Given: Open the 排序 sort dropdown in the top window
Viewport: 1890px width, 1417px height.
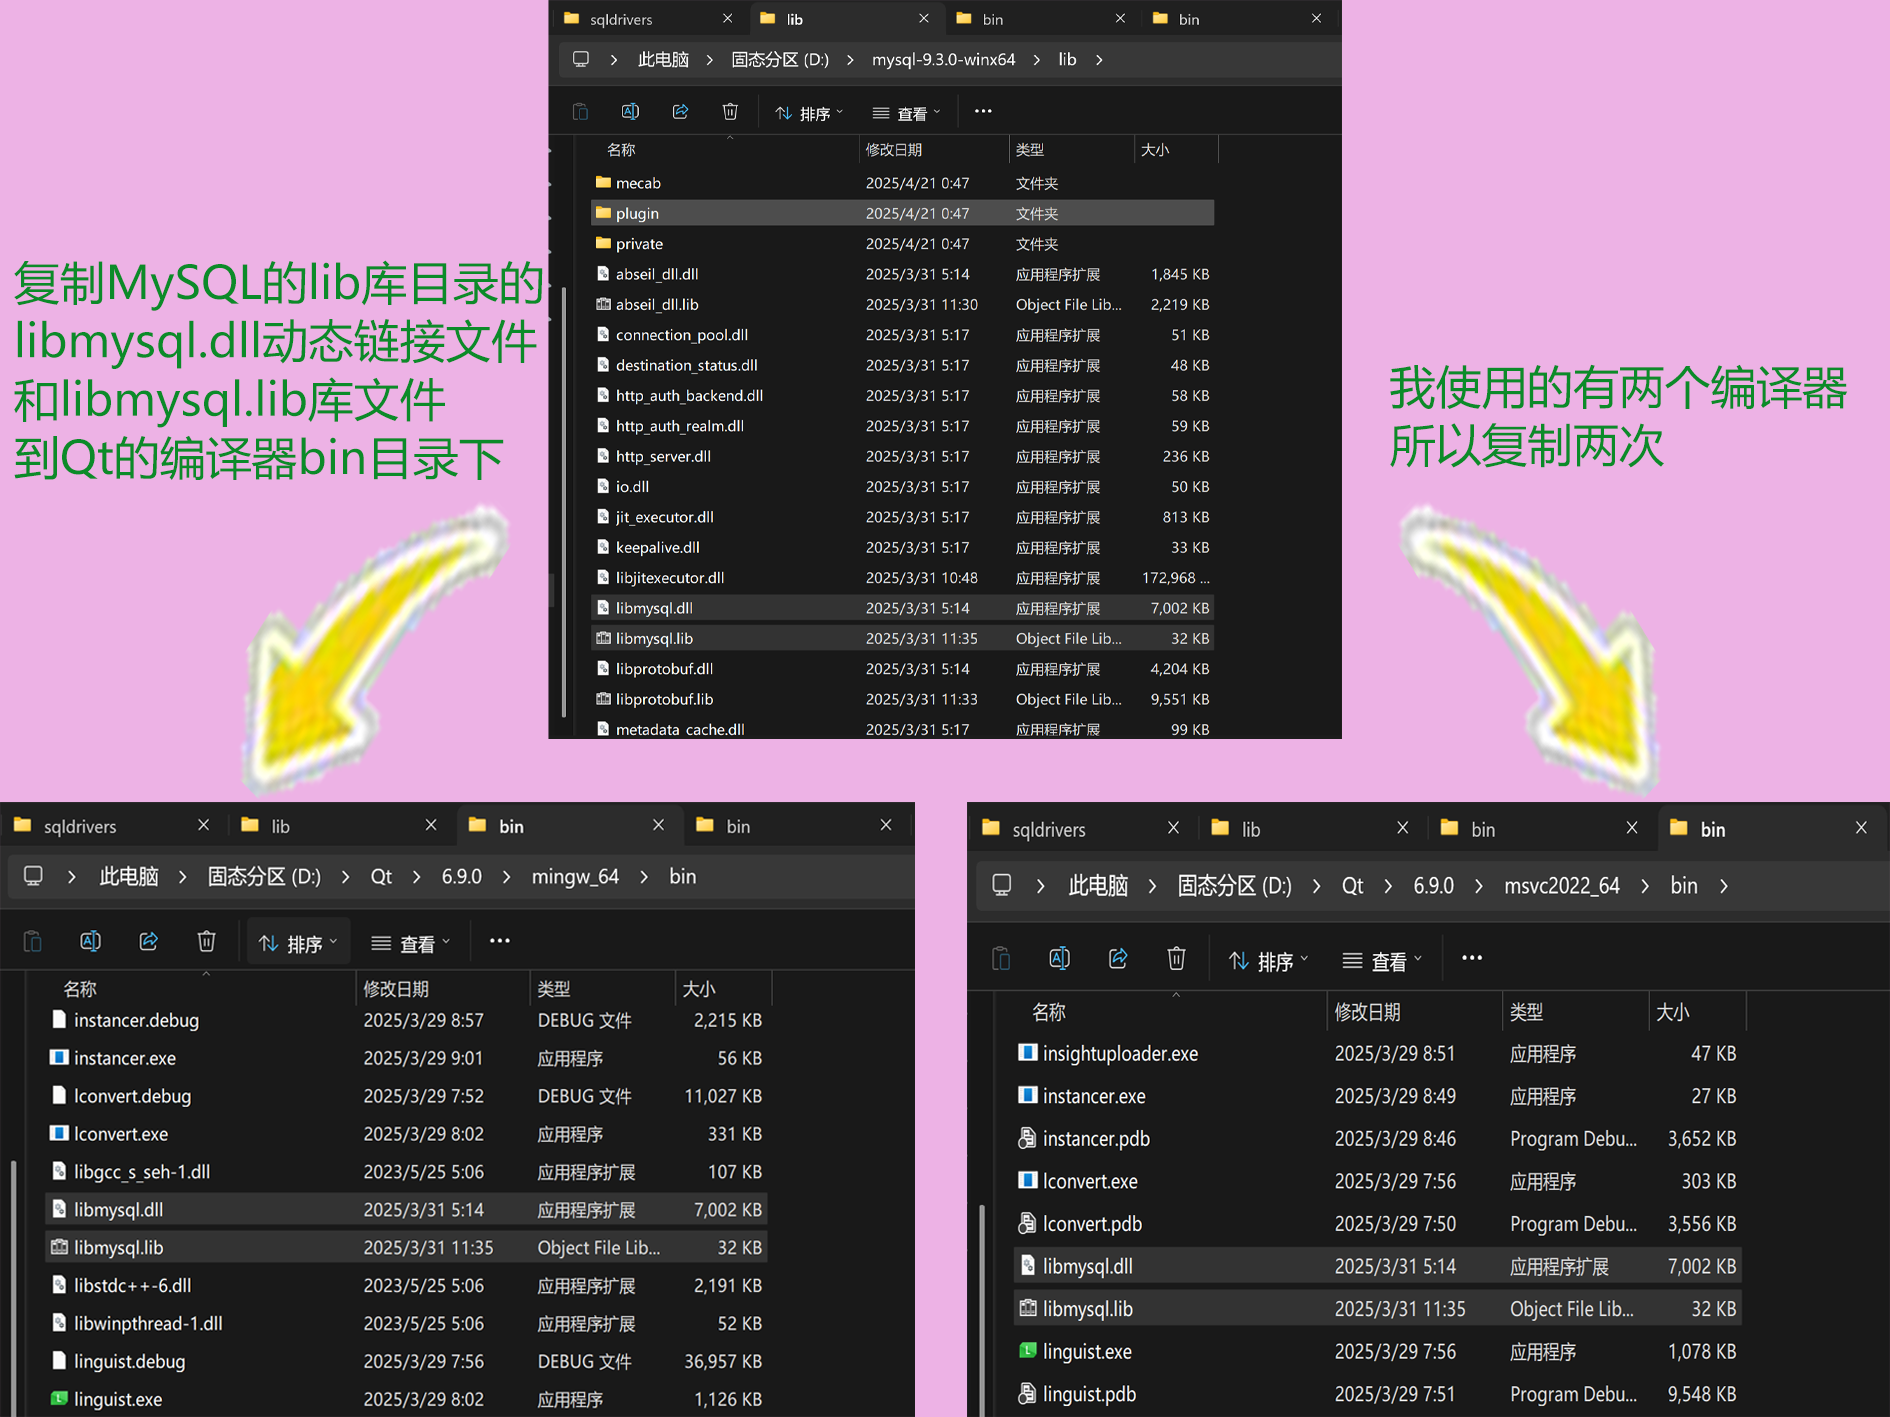Looking at the screenshot, I should (x=808, y=112).
